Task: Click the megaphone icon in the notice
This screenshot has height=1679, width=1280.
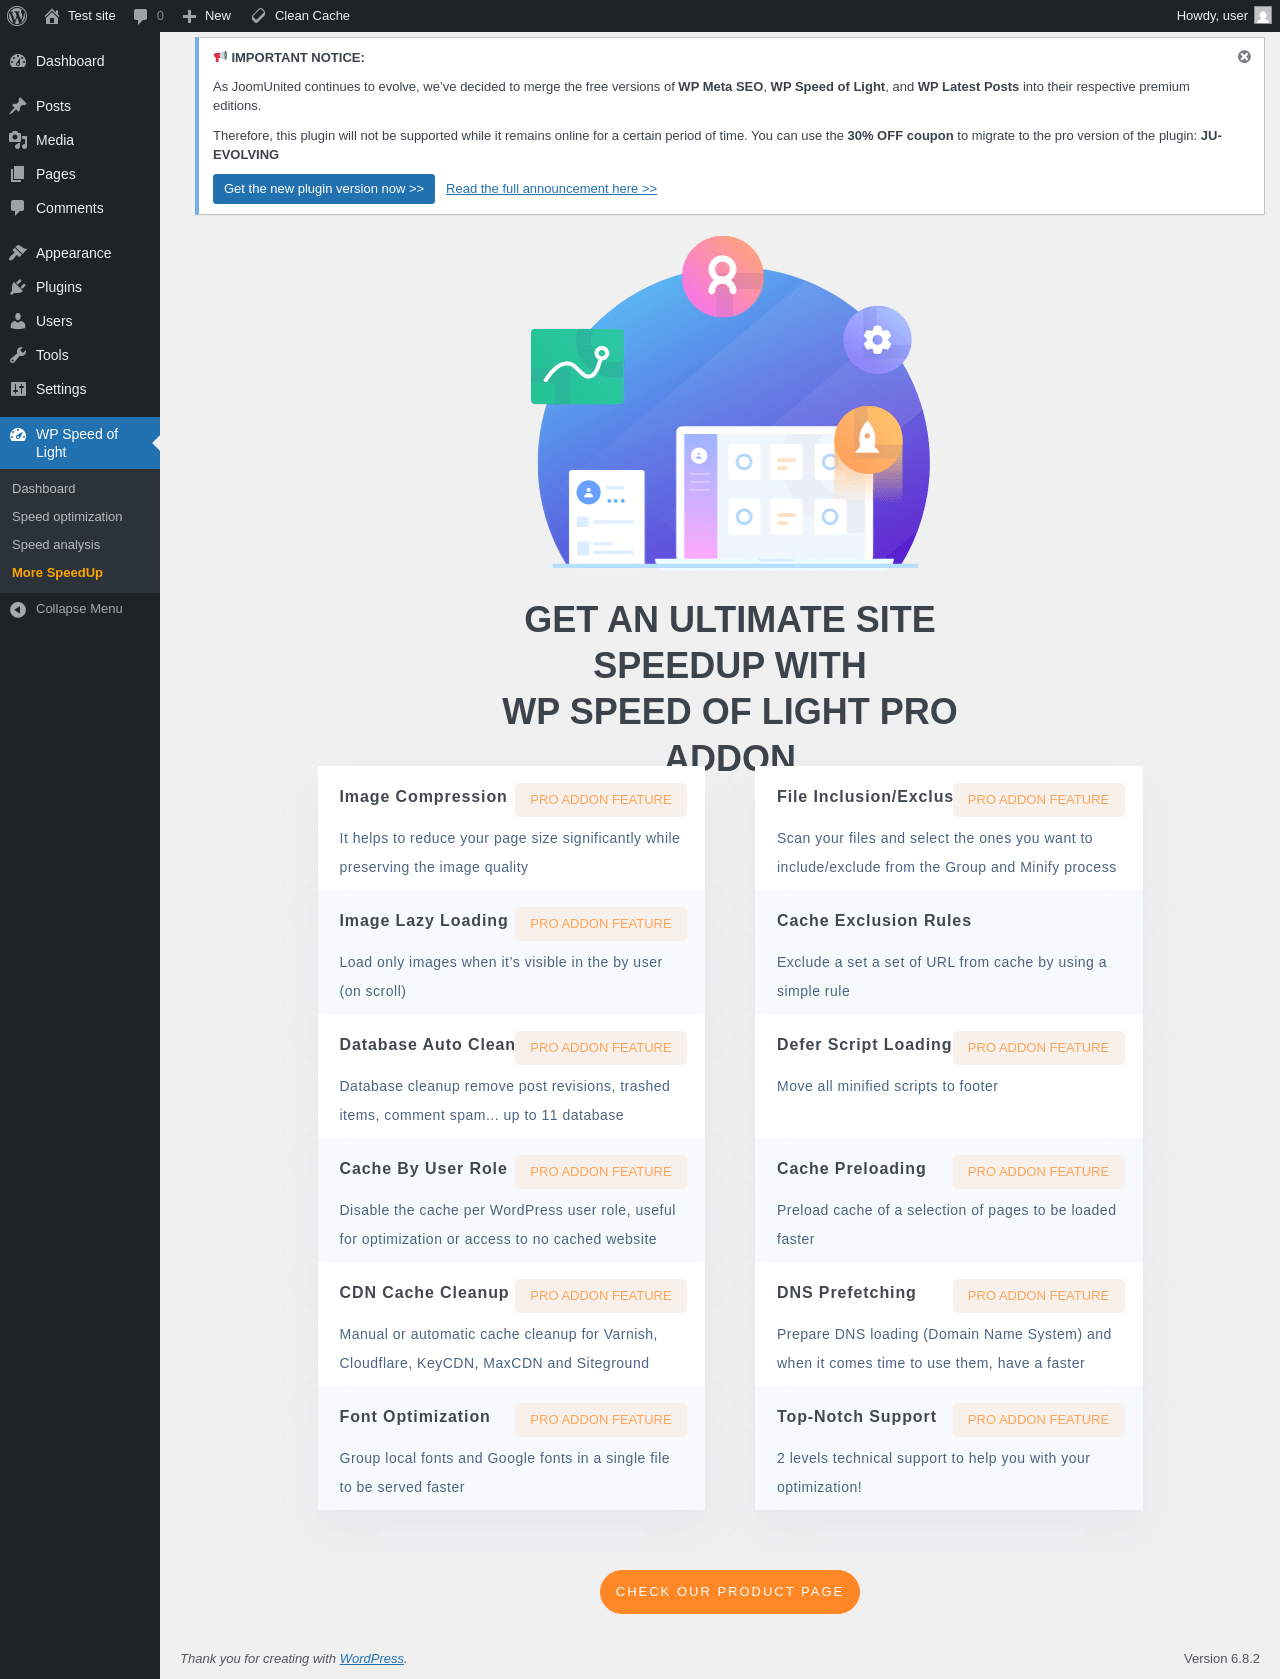Action: (x=220, y=57)
